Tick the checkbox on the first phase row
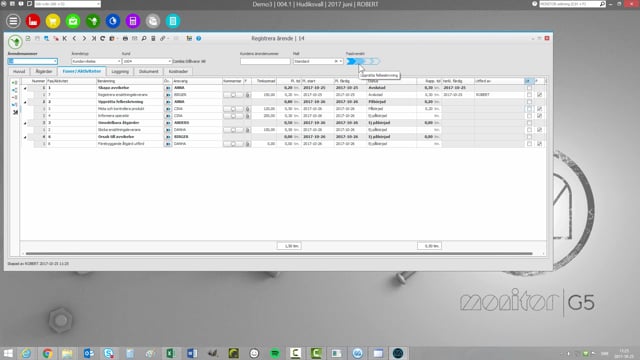 [529, 88]
